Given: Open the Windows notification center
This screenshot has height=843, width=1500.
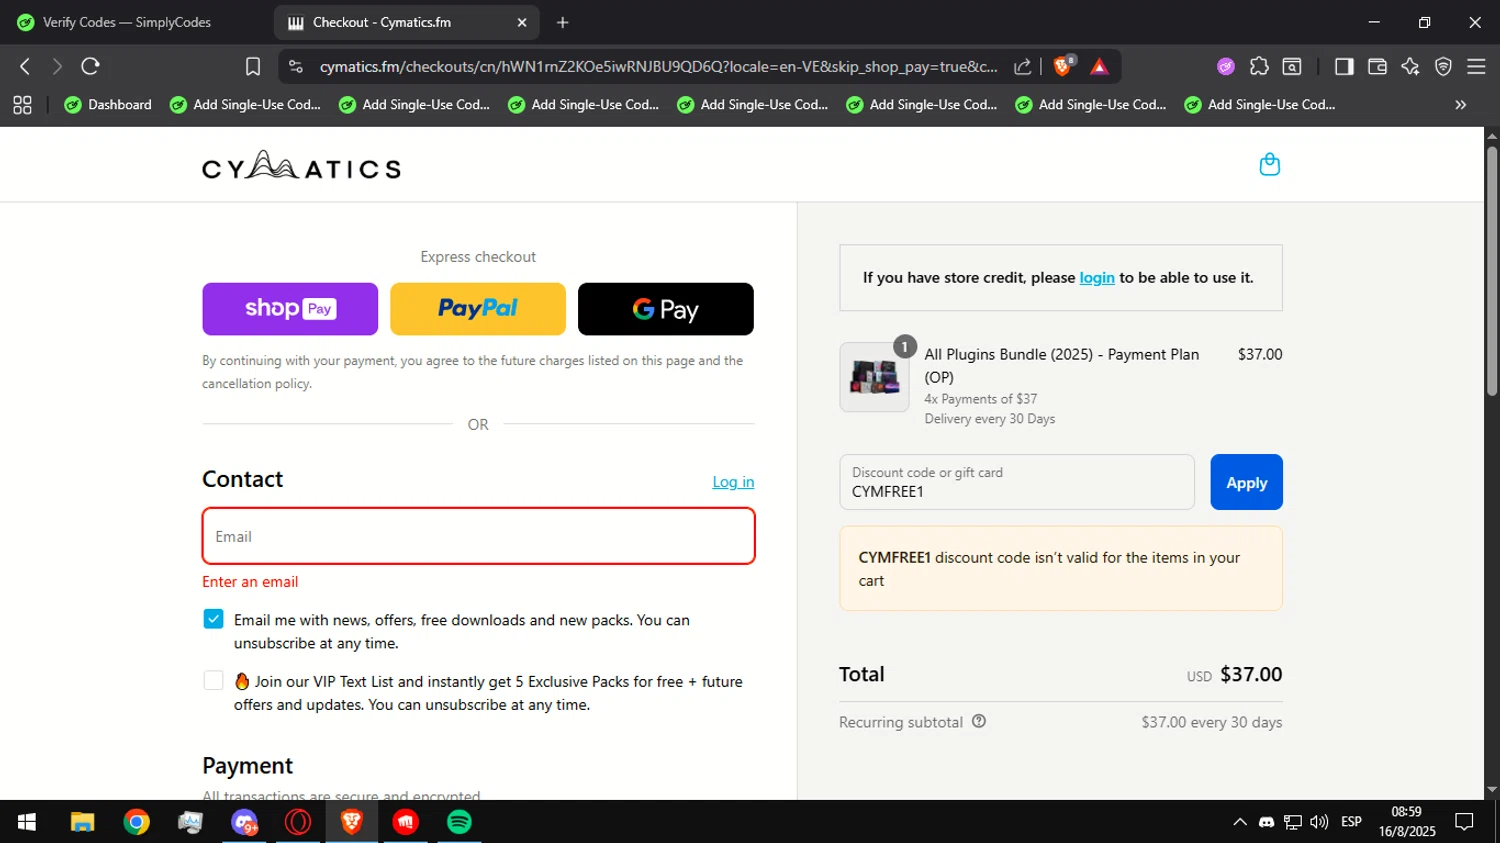Looking at the screenshot, I should tap(1465, 822).
